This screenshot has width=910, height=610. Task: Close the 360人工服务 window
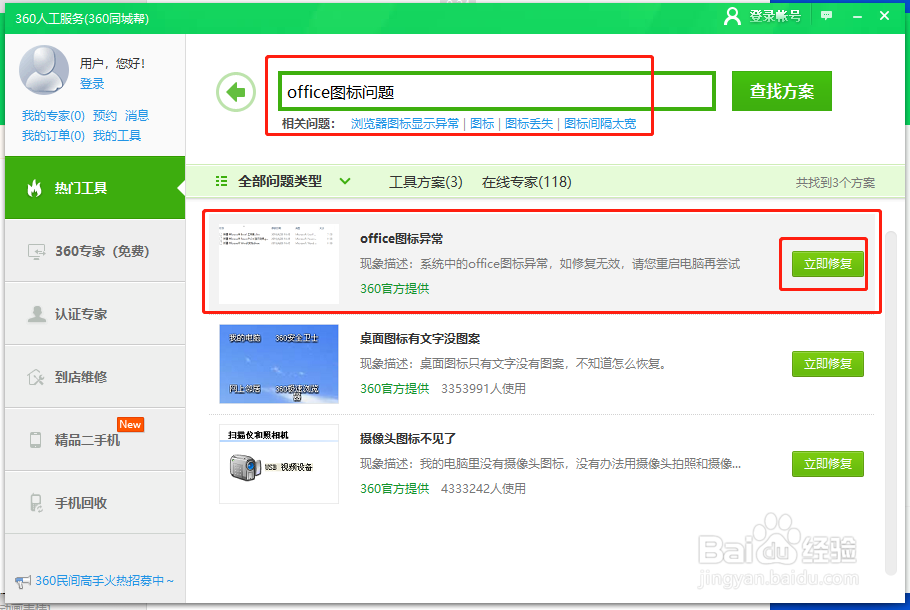(884, 16)
